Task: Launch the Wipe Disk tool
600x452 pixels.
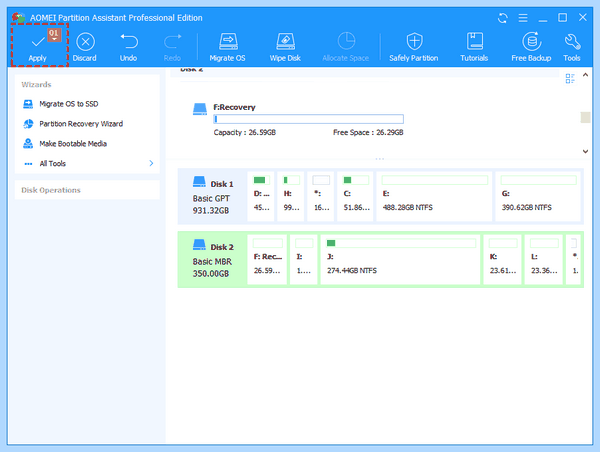Action: click(285, 47)
